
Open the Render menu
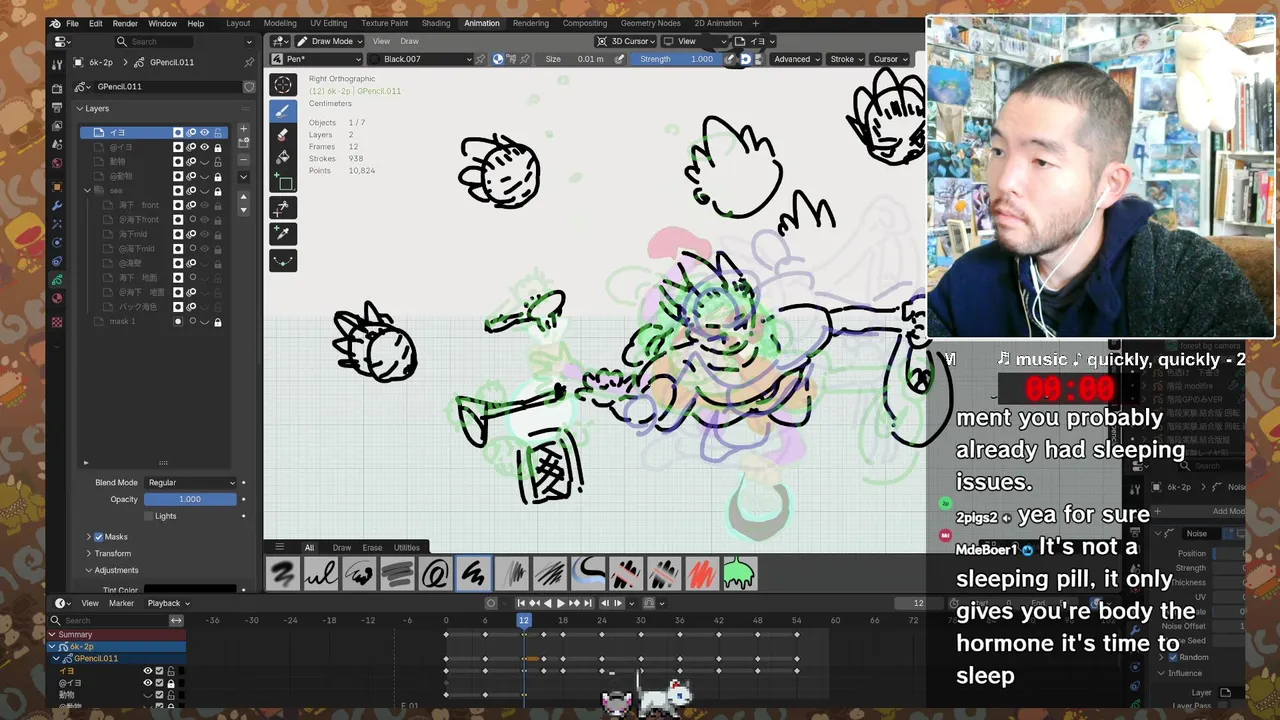(125, 23)
